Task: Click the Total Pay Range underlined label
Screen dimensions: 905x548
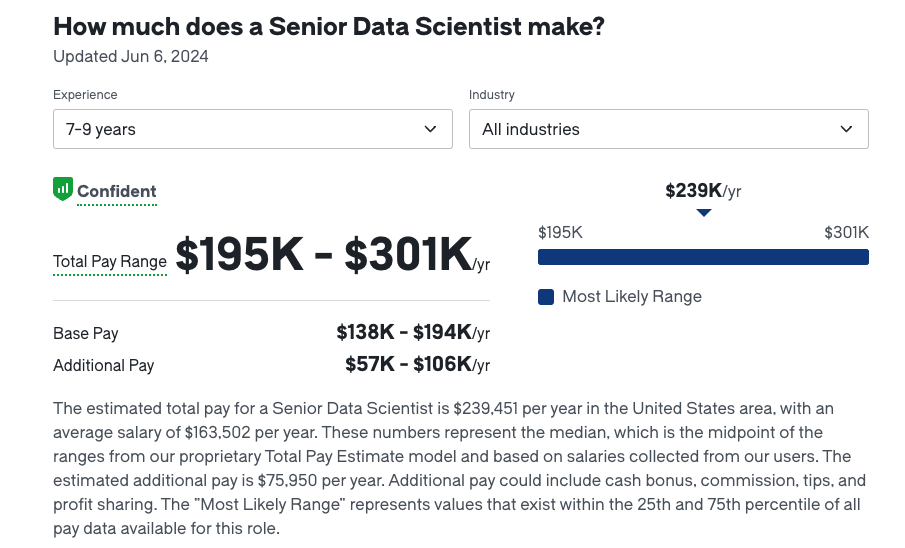Action: click(110, 262)
